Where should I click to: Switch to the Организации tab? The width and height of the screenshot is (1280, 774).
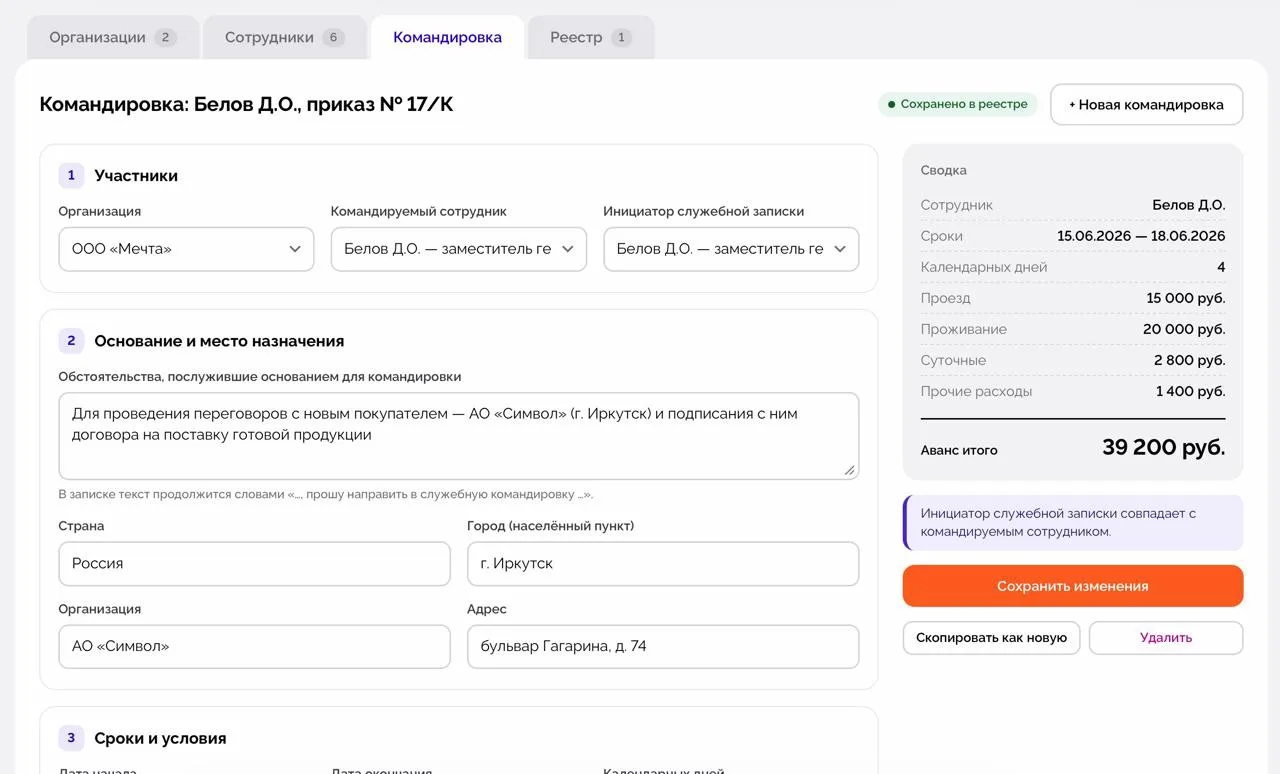112,38
